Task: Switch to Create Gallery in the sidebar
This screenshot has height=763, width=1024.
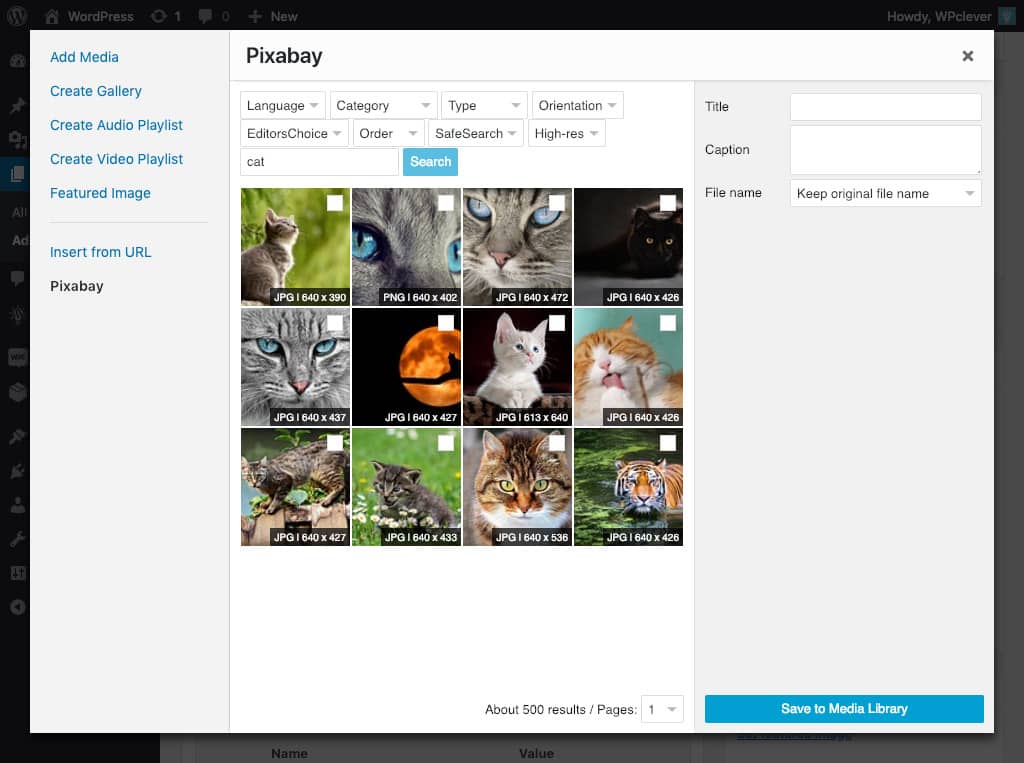Action: tap(96, 91)
